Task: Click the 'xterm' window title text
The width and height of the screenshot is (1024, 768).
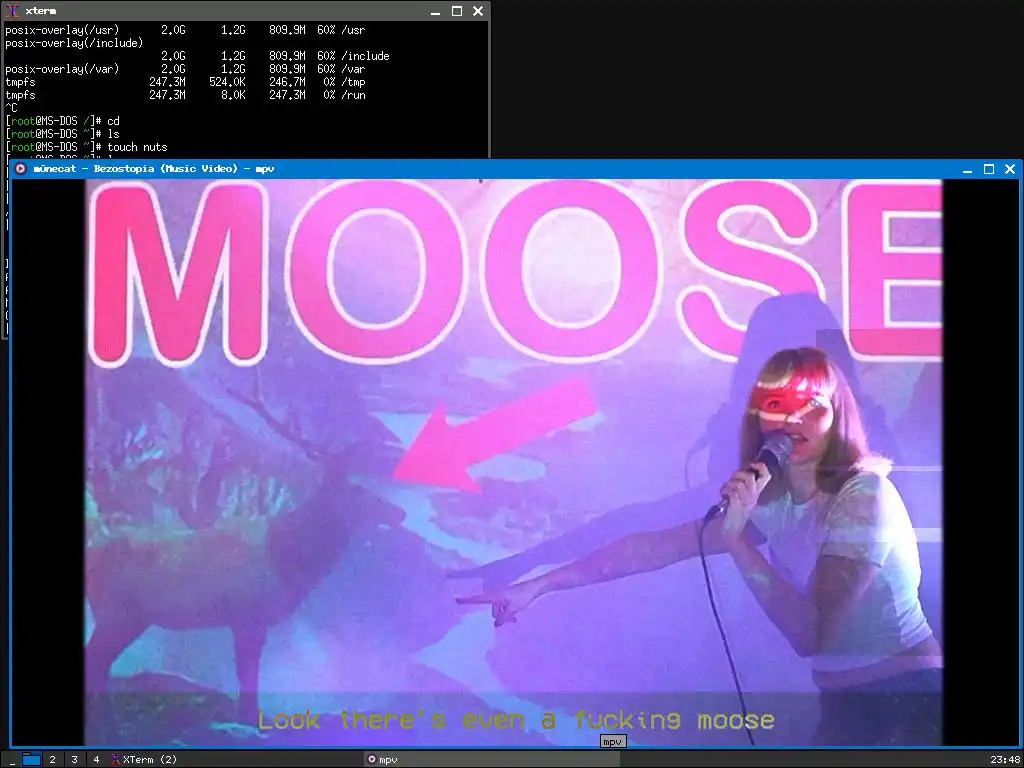Action: coord(40,11)
